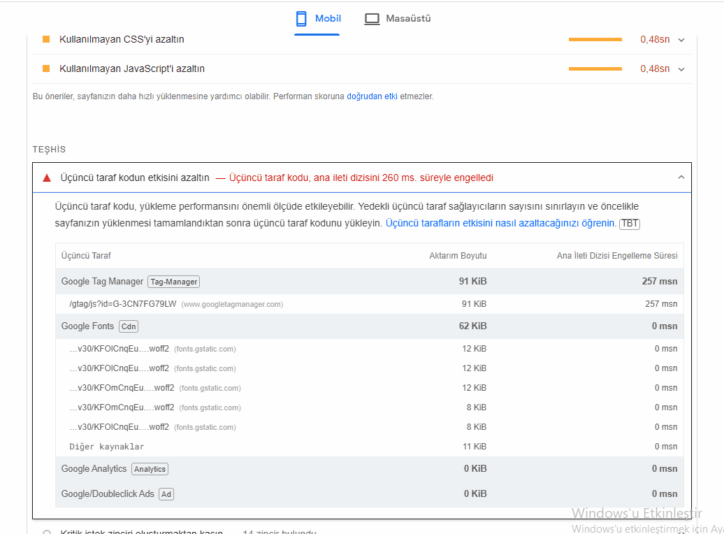Collapse the Üçüncü taraf kodun etkisini azaltın section
The image size is (724, 534).
point(681,178)
